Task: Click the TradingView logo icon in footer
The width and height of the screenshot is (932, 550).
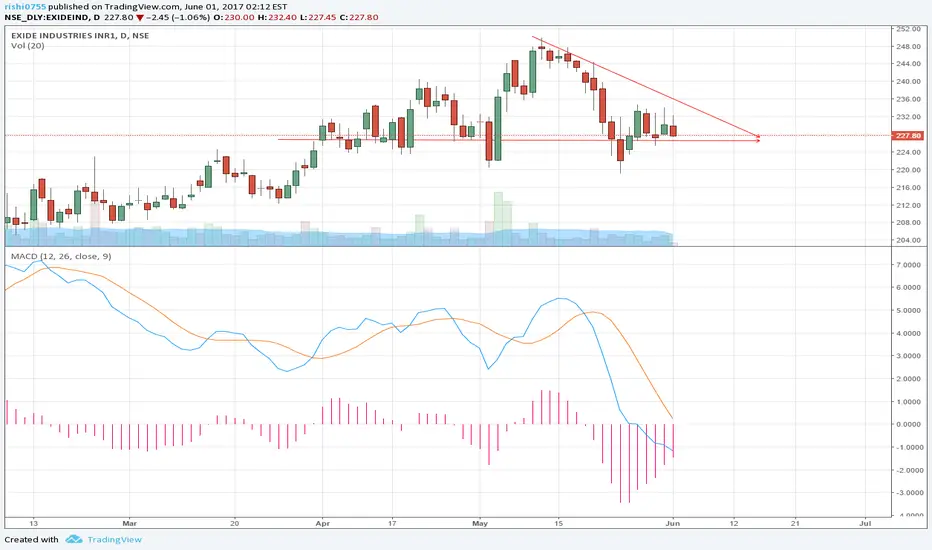Action: (74, 539)
